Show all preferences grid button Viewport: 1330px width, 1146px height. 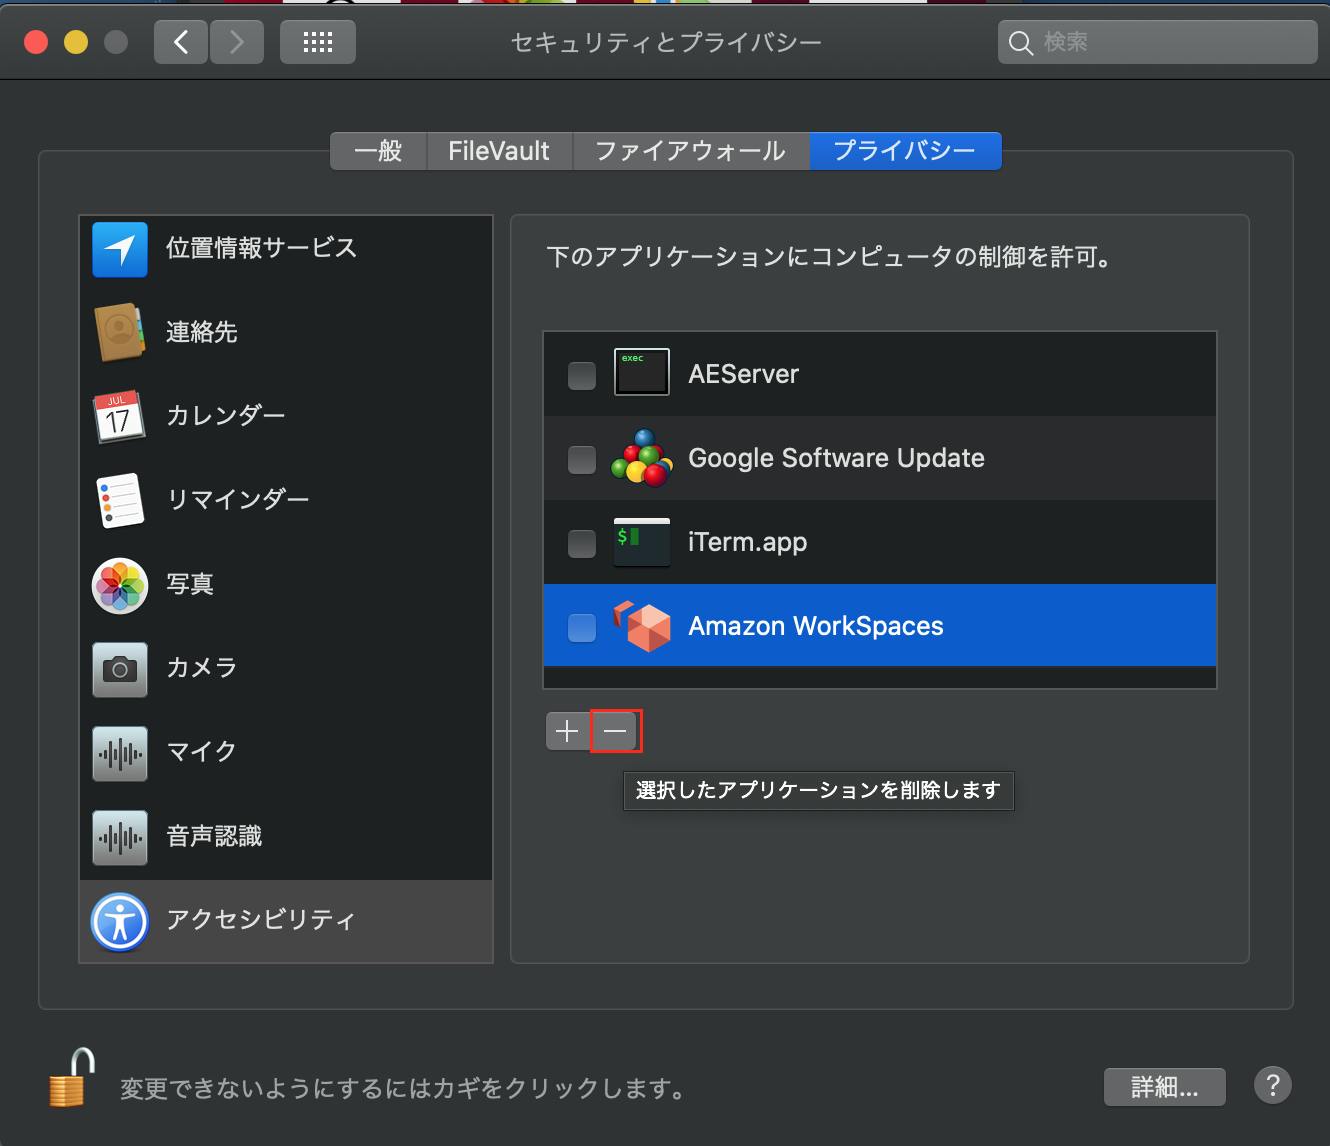click(318, 42)
